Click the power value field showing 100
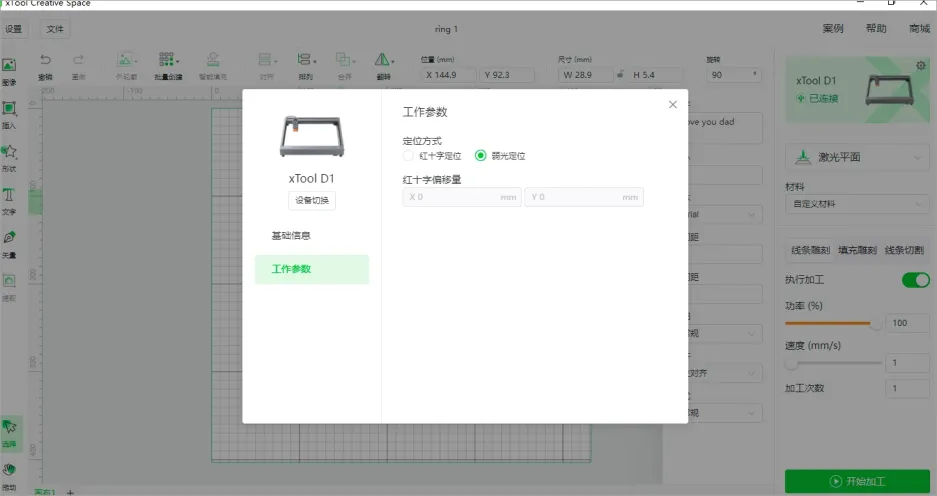The width and height of the screenshot is (937, 496). pos(907,323)
